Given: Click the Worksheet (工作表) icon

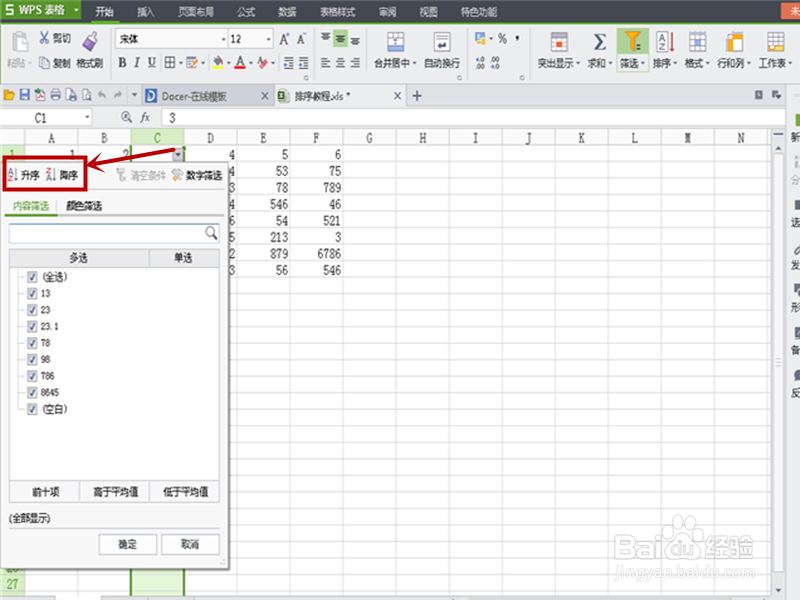Looking at the screenshot, I should (x=776, y=42).
